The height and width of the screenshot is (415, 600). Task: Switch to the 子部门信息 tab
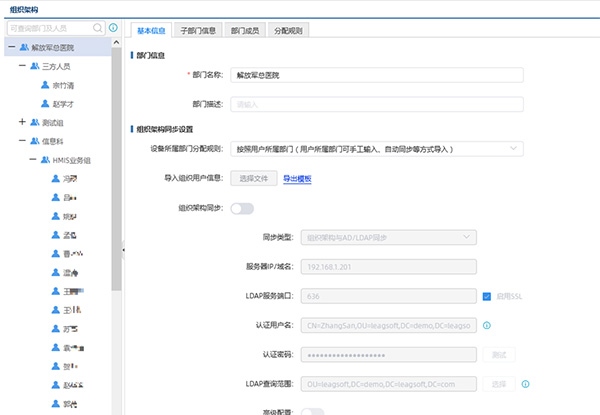click(x=198, y=31)
